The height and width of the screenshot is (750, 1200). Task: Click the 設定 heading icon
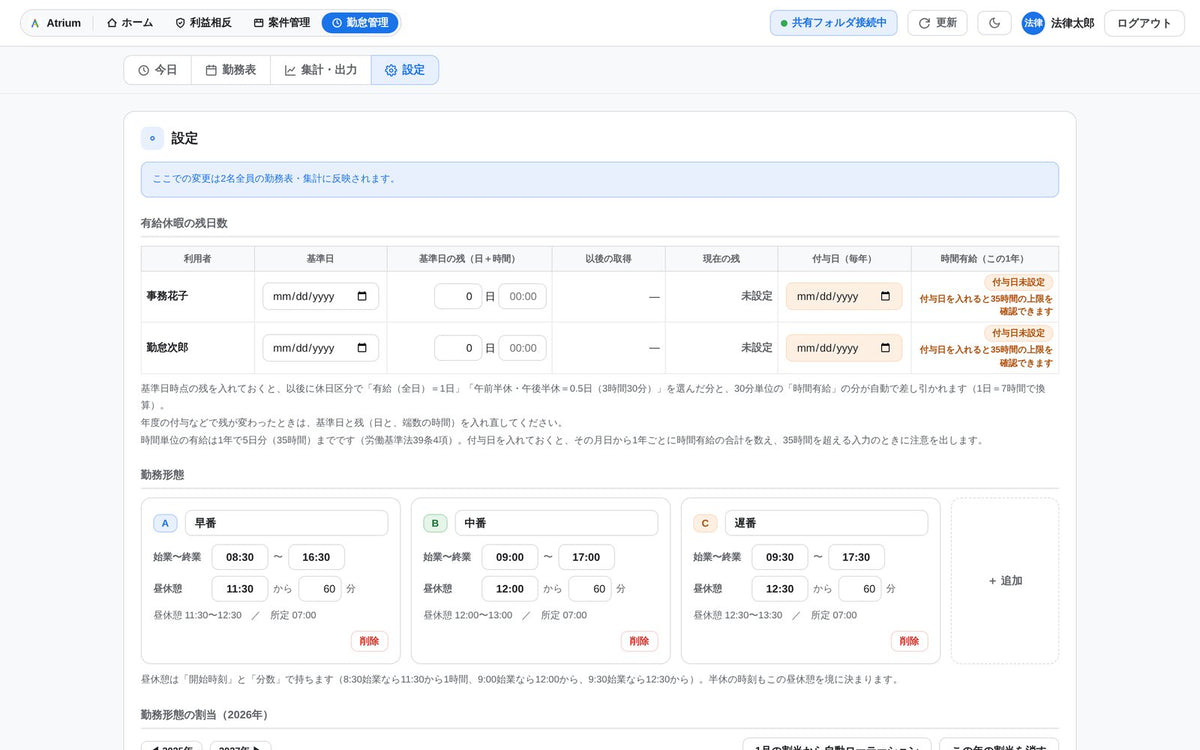tap(152, 138)
